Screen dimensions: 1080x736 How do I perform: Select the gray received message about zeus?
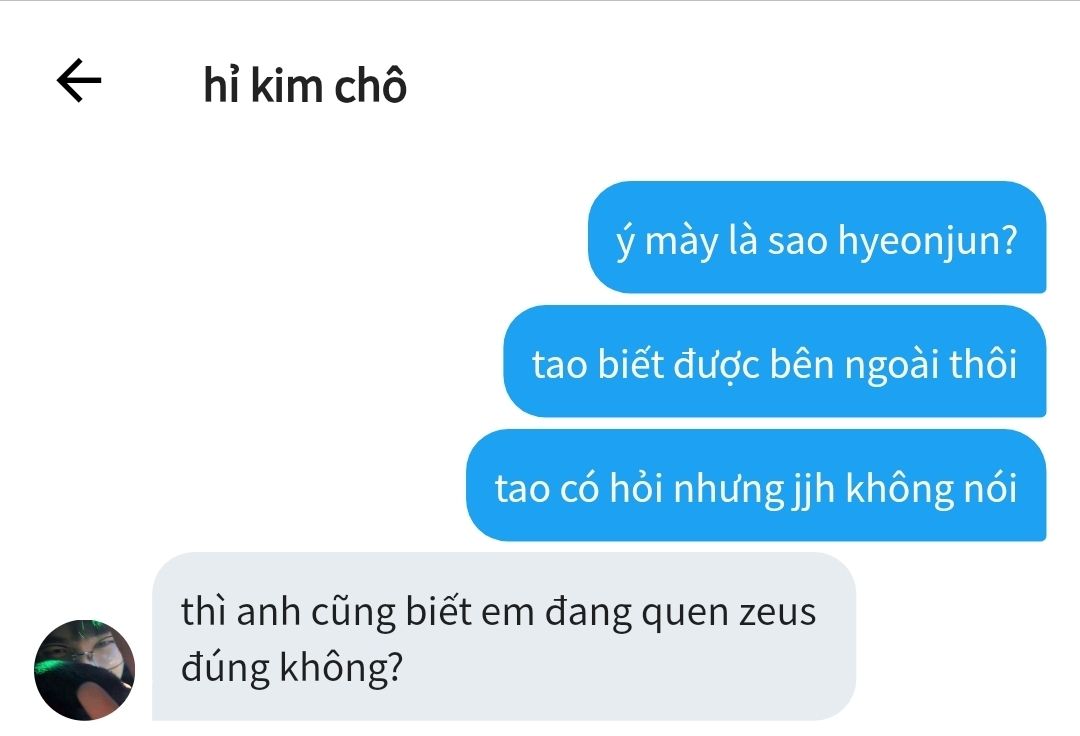pyautogui.click(x=503, y=636)
